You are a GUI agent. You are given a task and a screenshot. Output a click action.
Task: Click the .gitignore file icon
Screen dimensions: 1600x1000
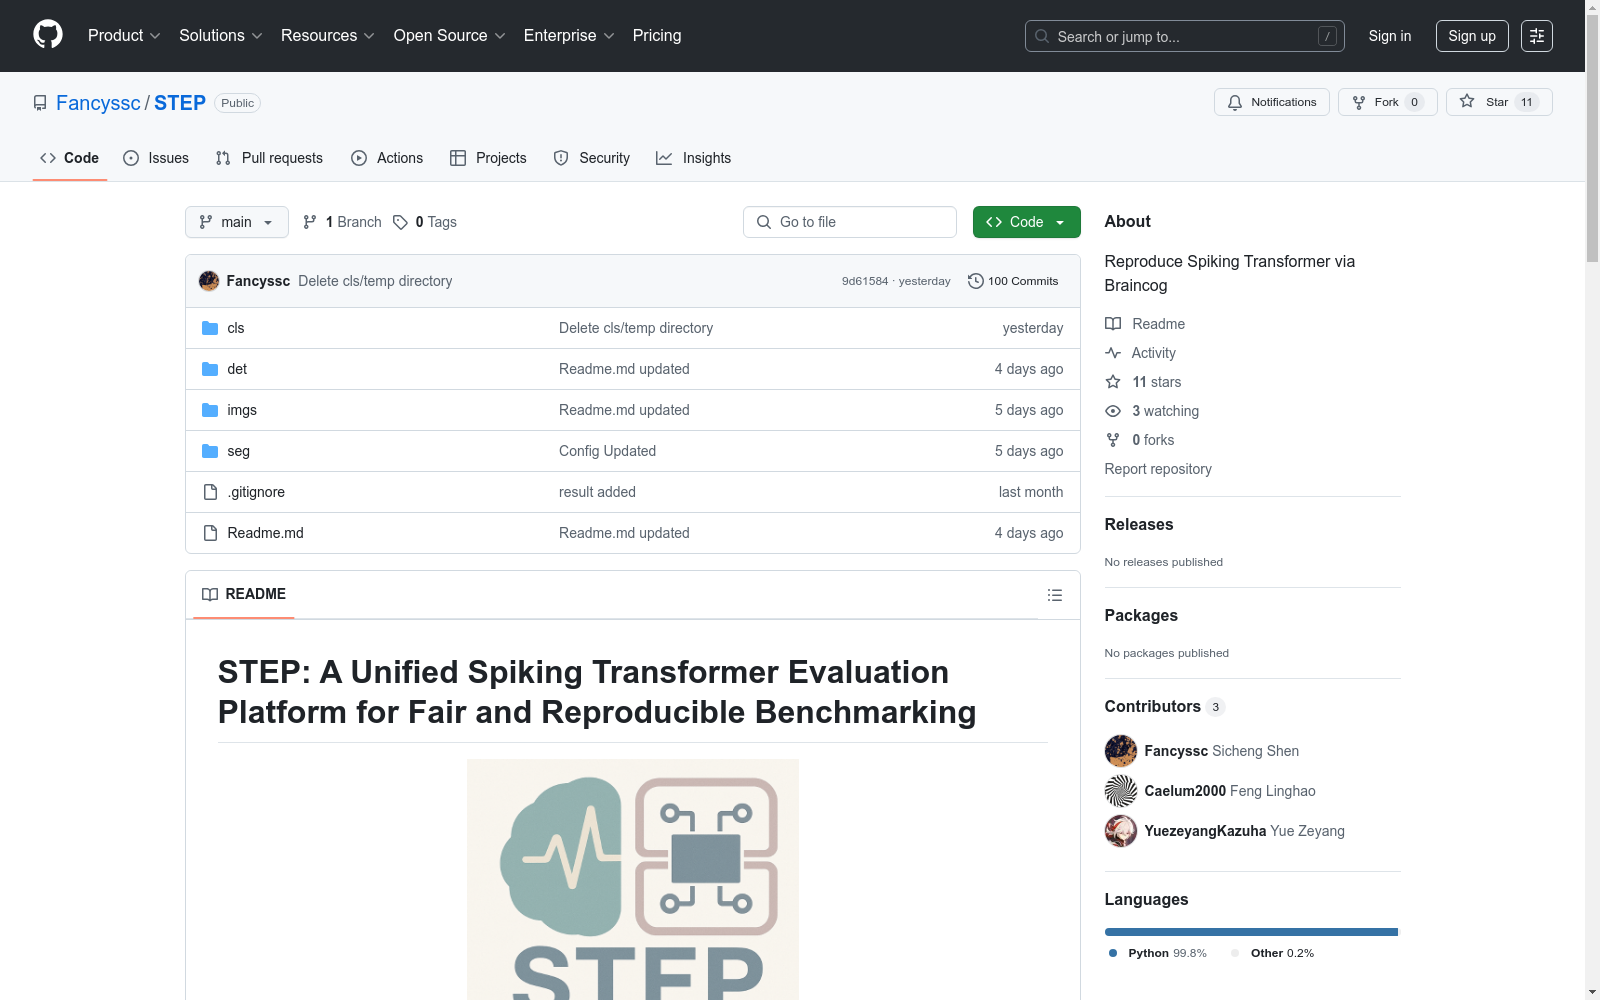[210, 492]
